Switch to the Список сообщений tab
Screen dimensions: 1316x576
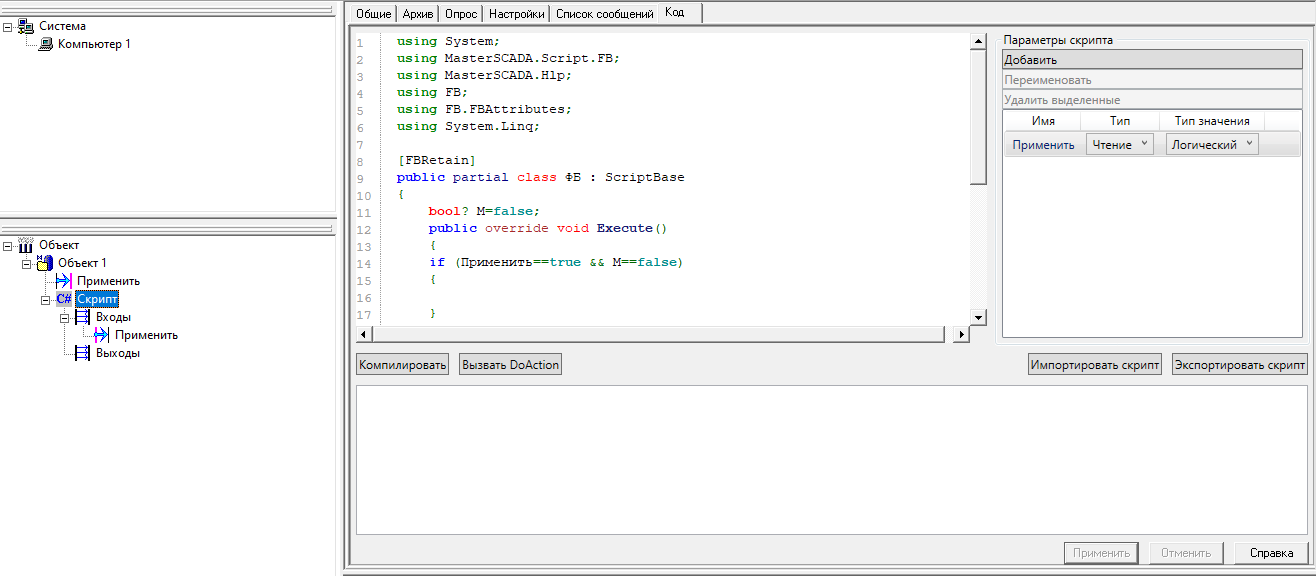[604, 14]
